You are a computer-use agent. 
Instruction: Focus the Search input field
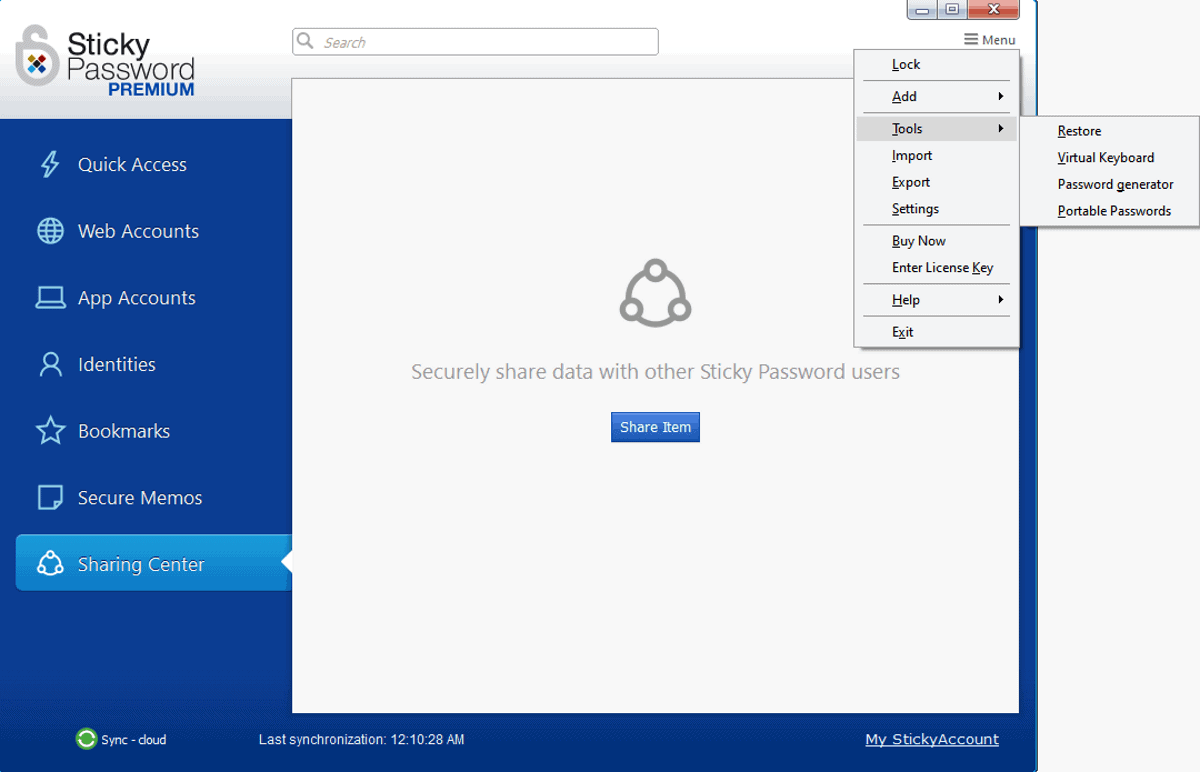[475, 42]
